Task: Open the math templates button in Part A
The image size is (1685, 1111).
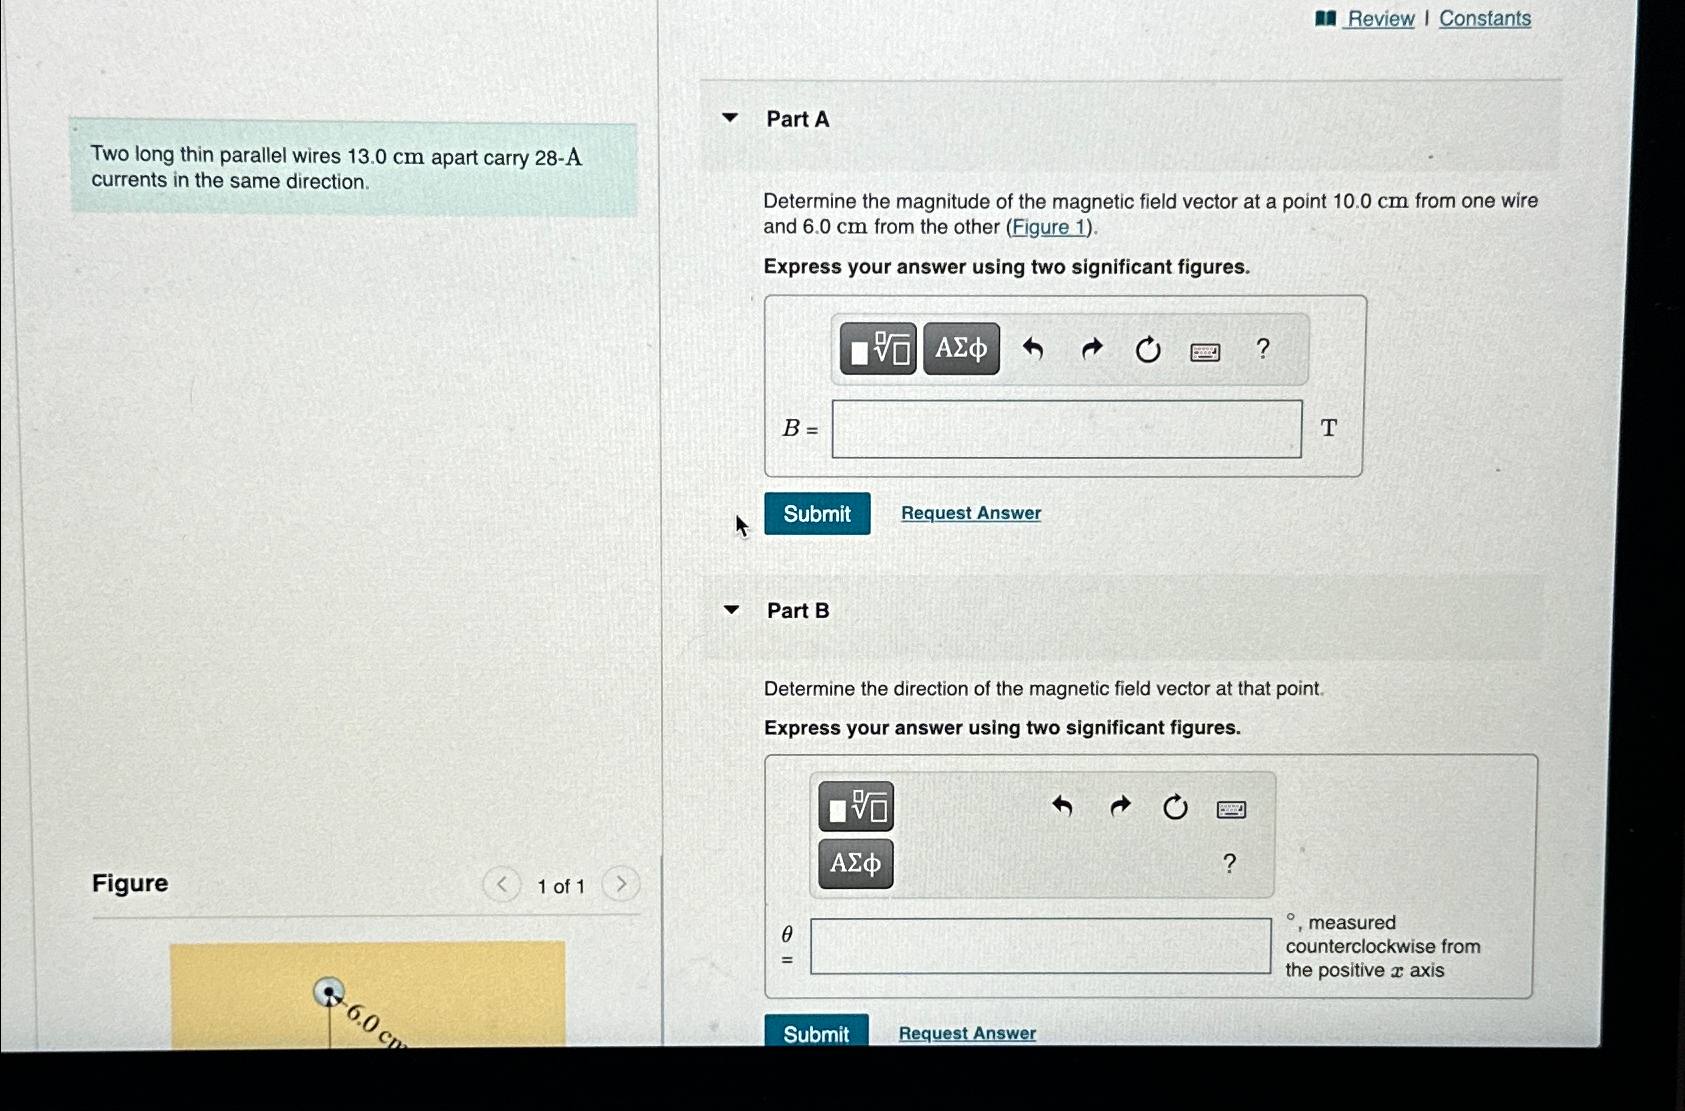Action: coord(878,349)
